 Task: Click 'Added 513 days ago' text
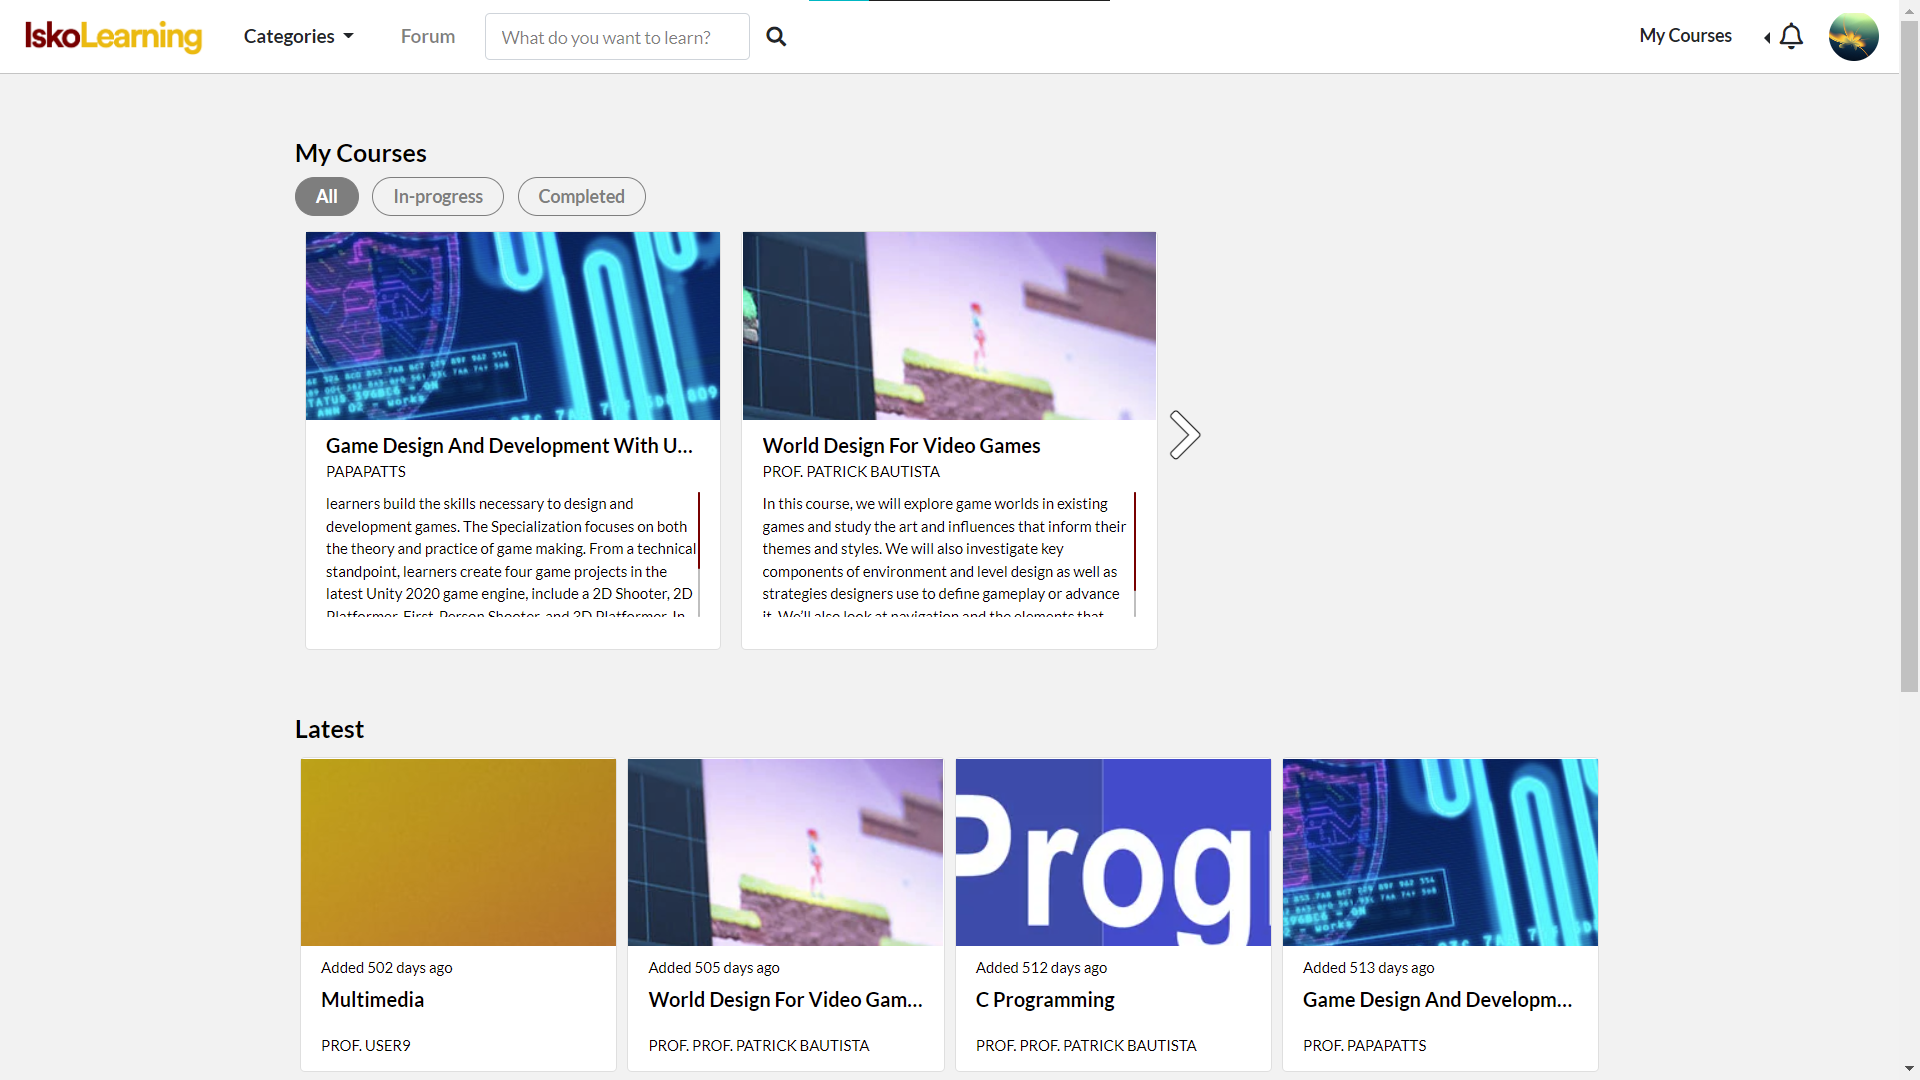click(1368, 968)
